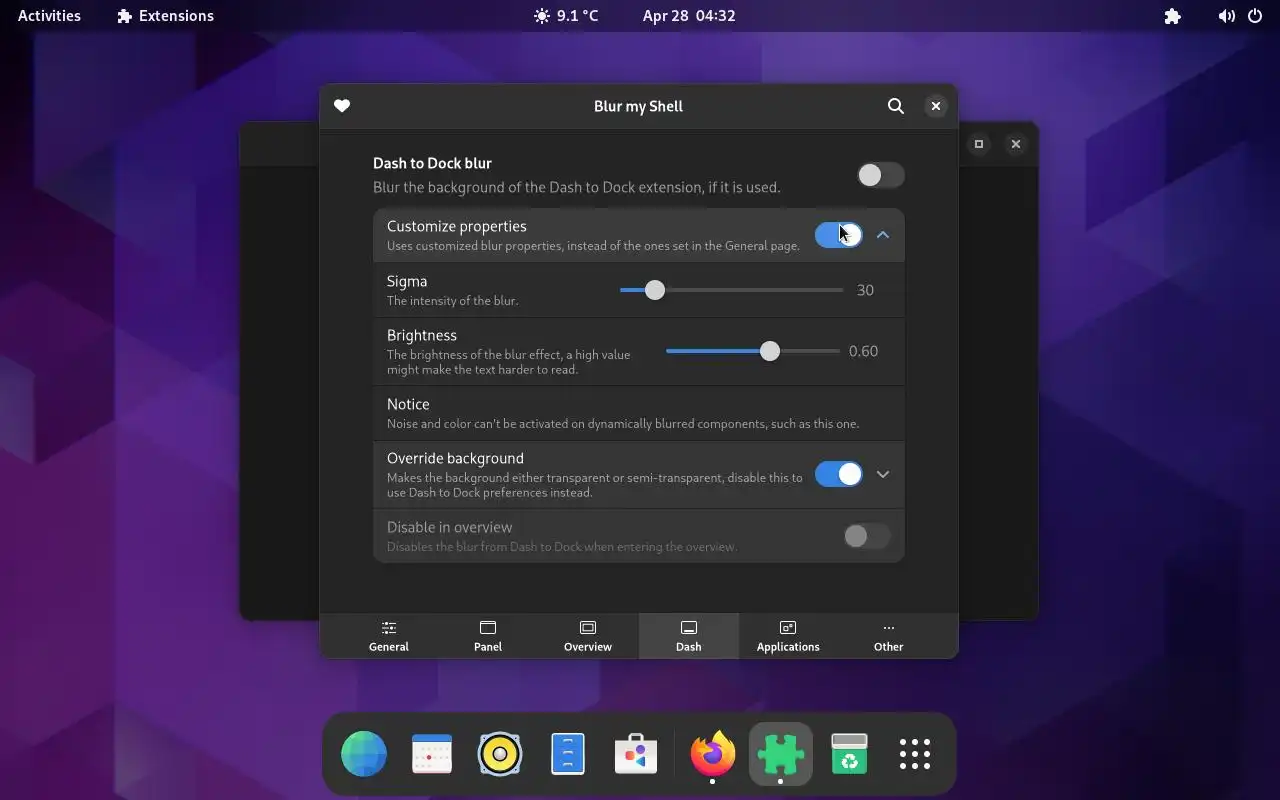The width and height of the screenshot is (1280, 800).
Task: Open the green Extensions puzzle app in dock
Action: pos(781,754)
